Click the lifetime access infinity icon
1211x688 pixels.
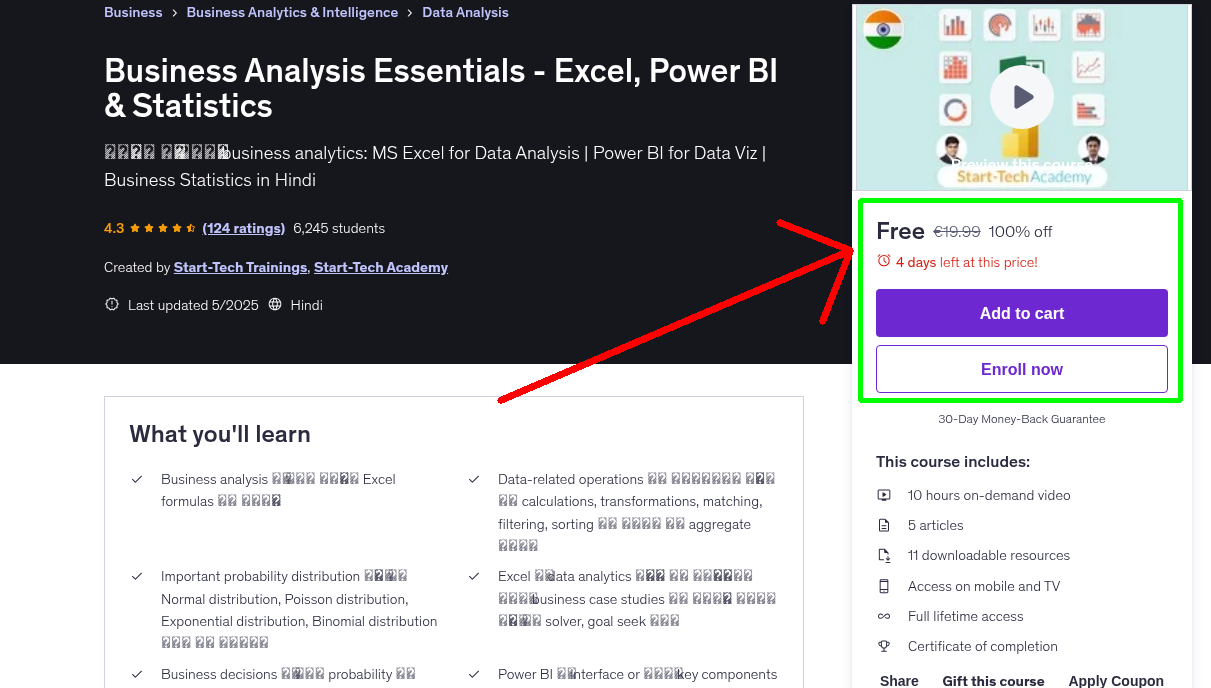click(x=884, y=616)
